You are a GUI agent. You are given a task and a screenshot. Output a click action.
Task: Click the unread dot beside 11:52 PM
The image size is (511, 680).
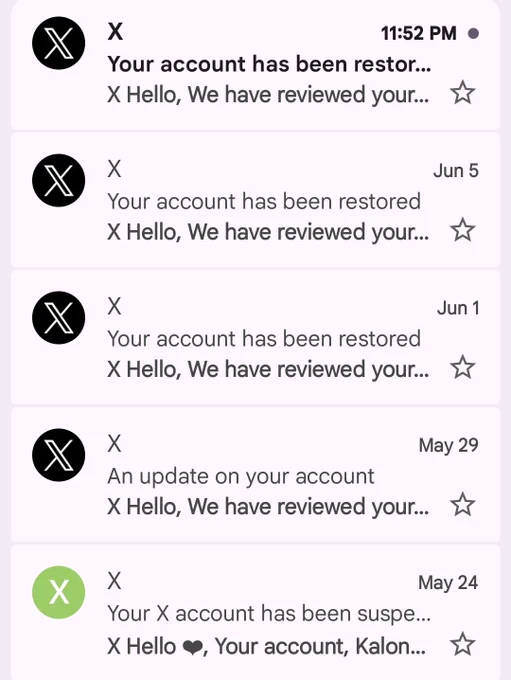coord(474,33)
